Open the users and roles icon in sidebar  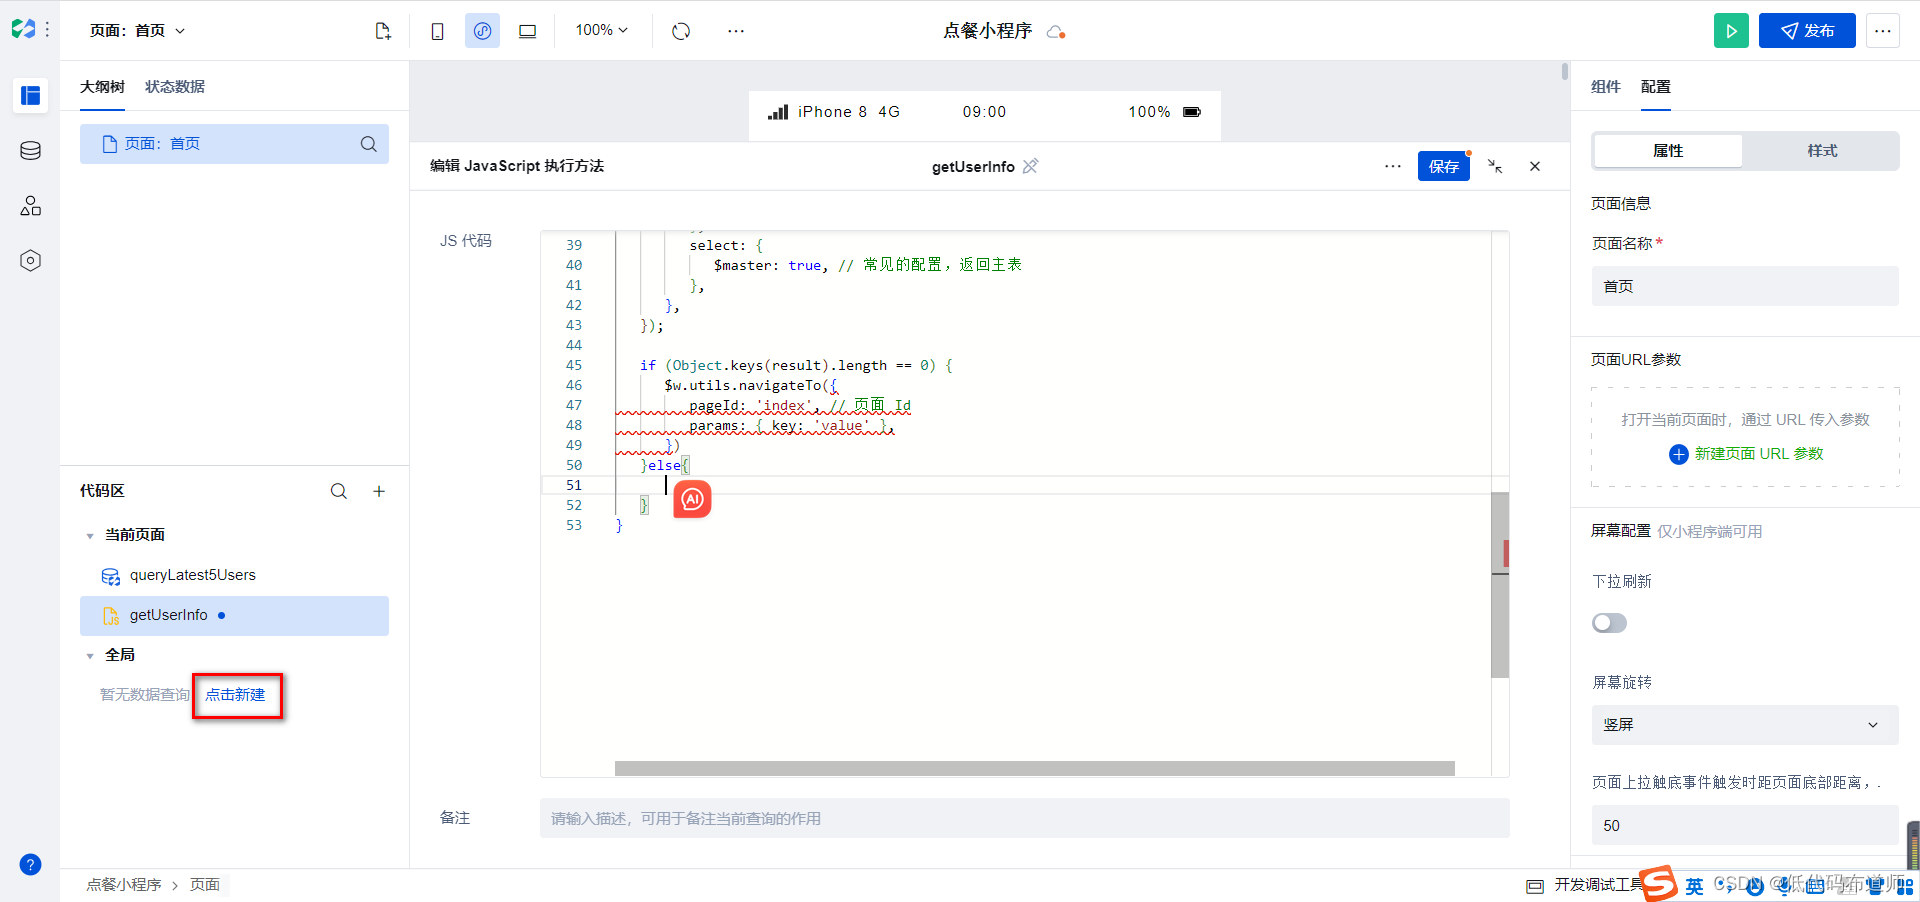pyautogui.click(x=31, y=206)
